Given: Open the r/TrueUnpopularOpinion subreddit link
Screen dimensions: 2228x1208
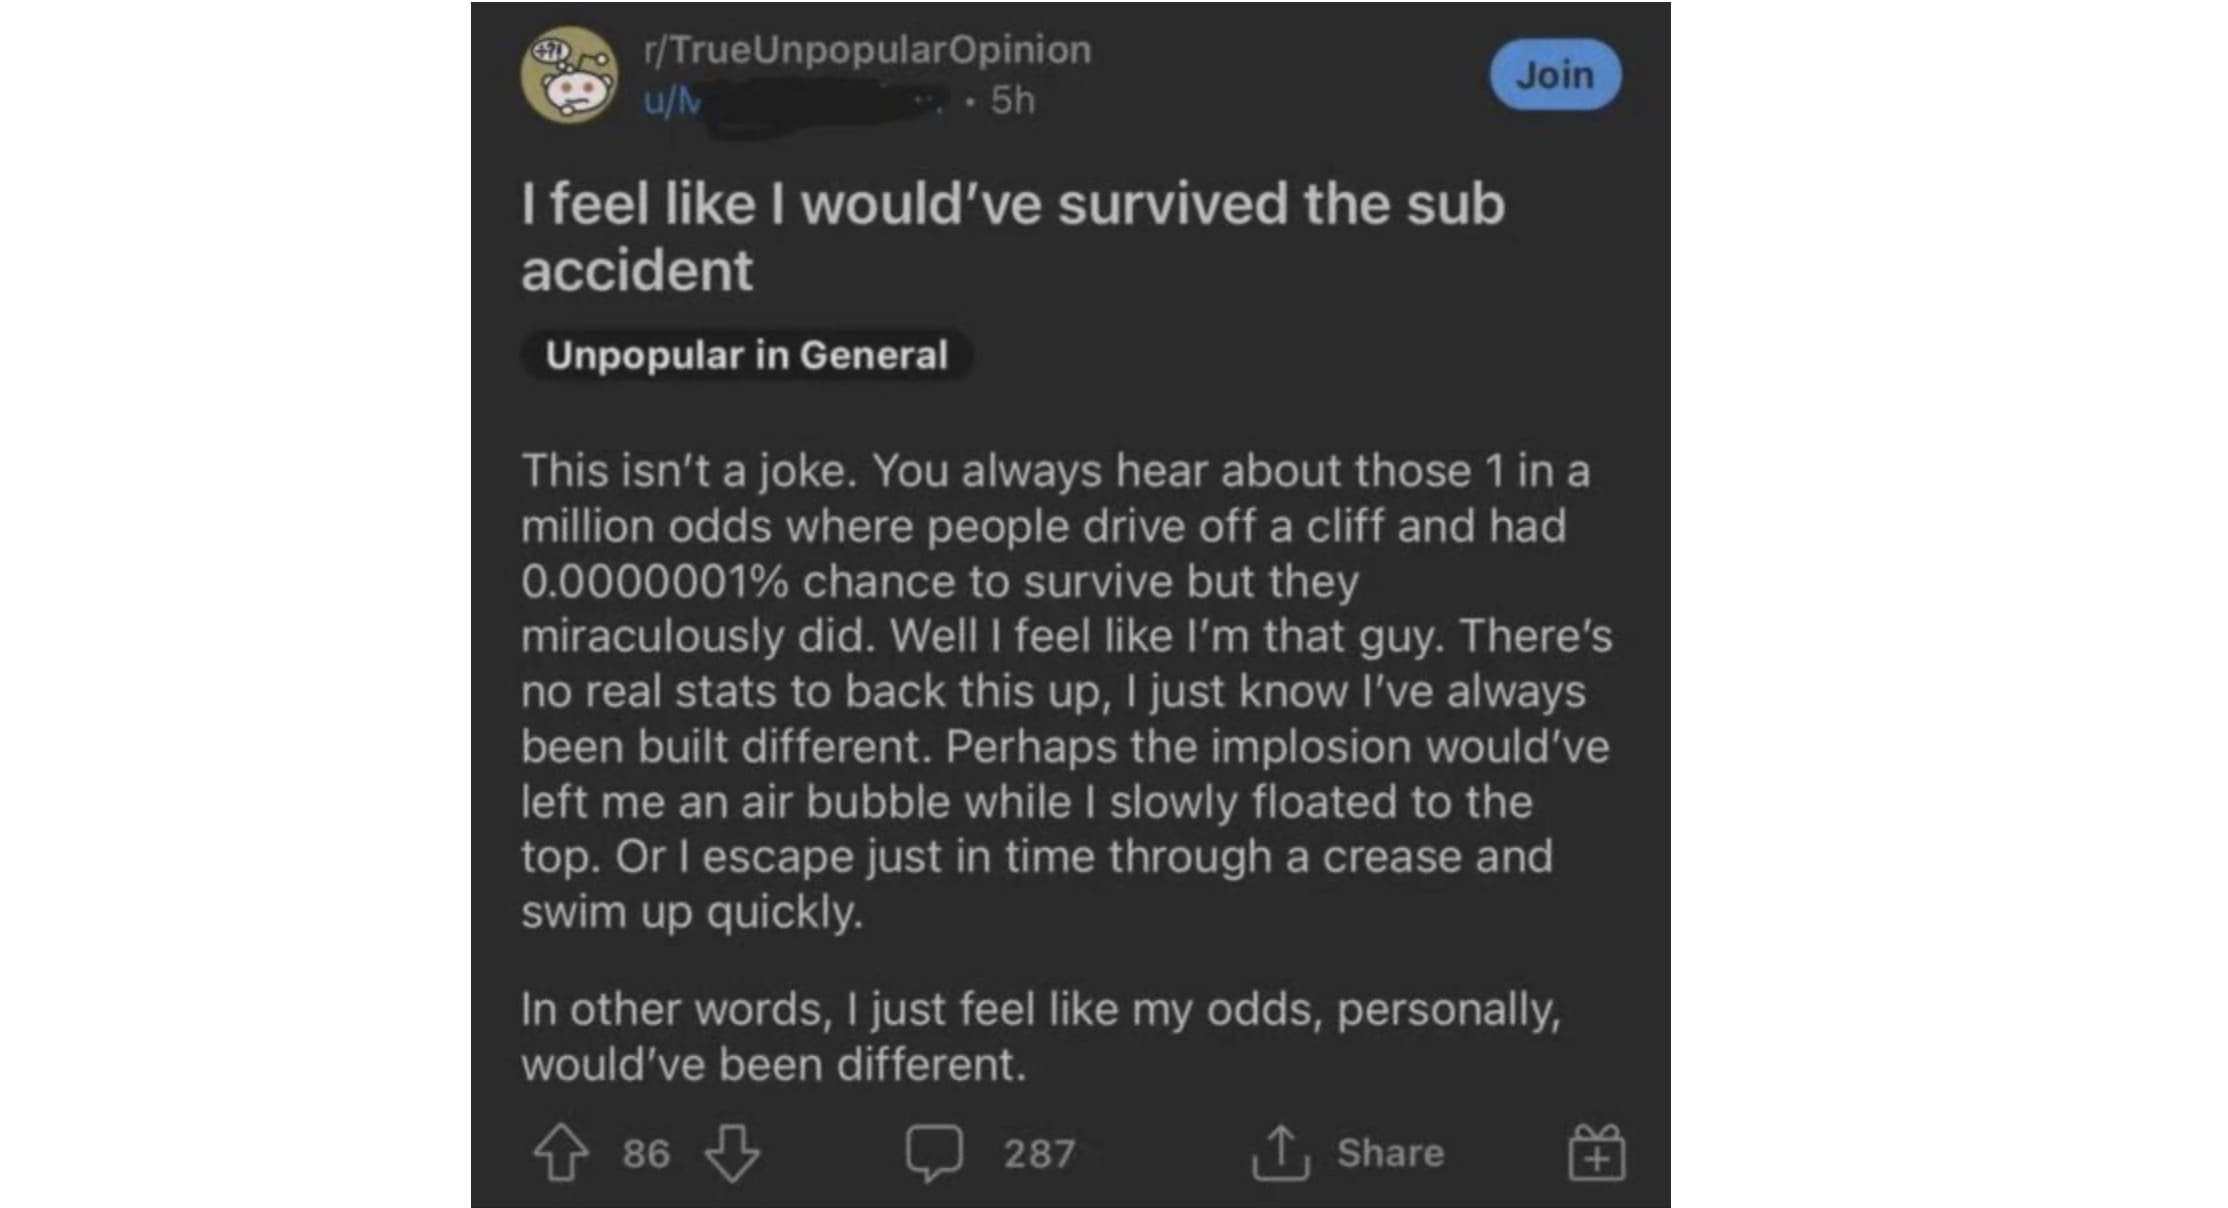Looking at the screenshot, I should 868,49.
